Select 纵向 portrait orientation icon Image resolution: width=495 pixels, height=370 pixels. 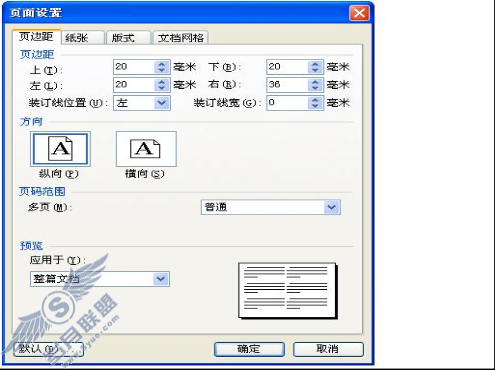[60, 149]
